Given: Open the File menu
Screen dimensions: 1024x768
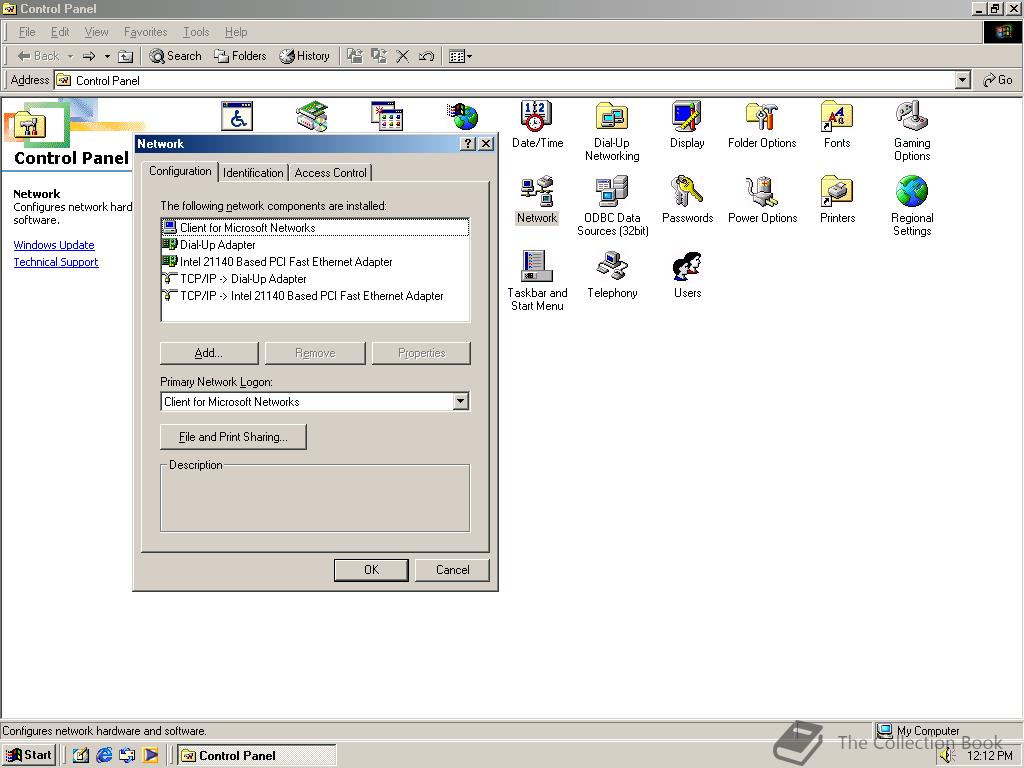Looking at the screenshot, I should point(27,32).
